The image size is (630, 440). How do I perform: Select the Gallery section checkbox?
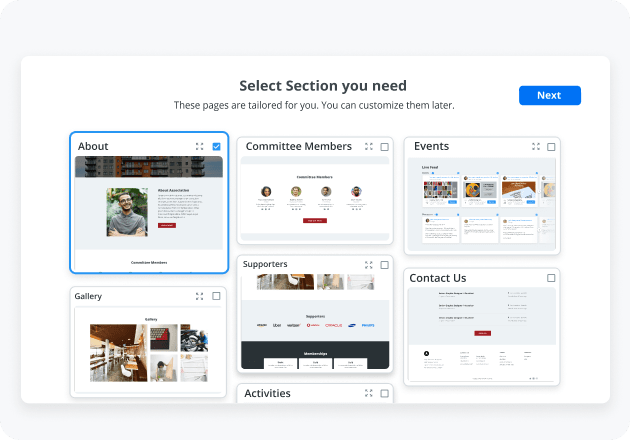tap(216, 296)
